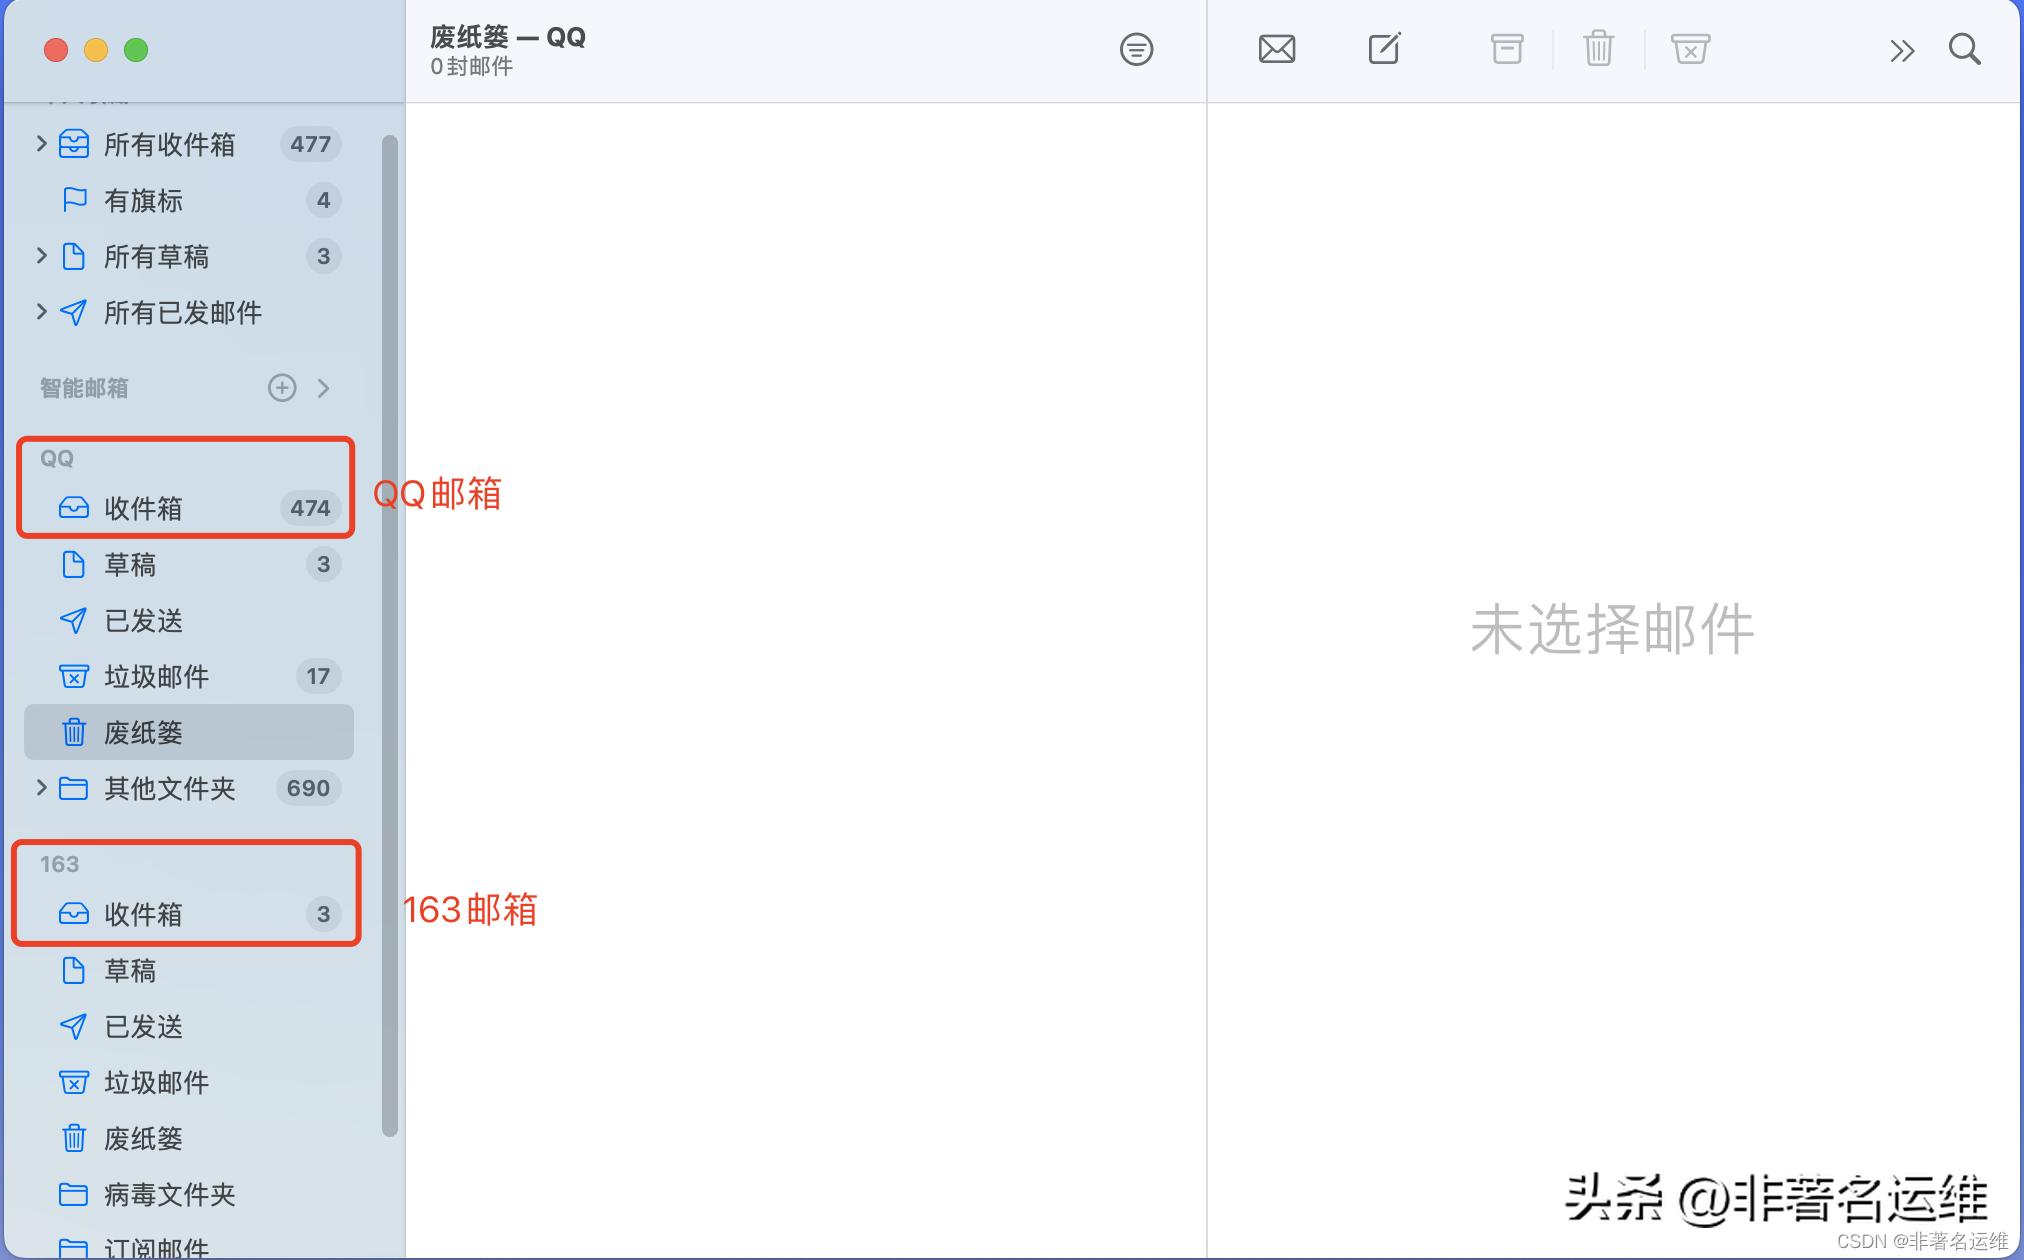Select the QQ 收件箱 mailbox

[144, 508]
